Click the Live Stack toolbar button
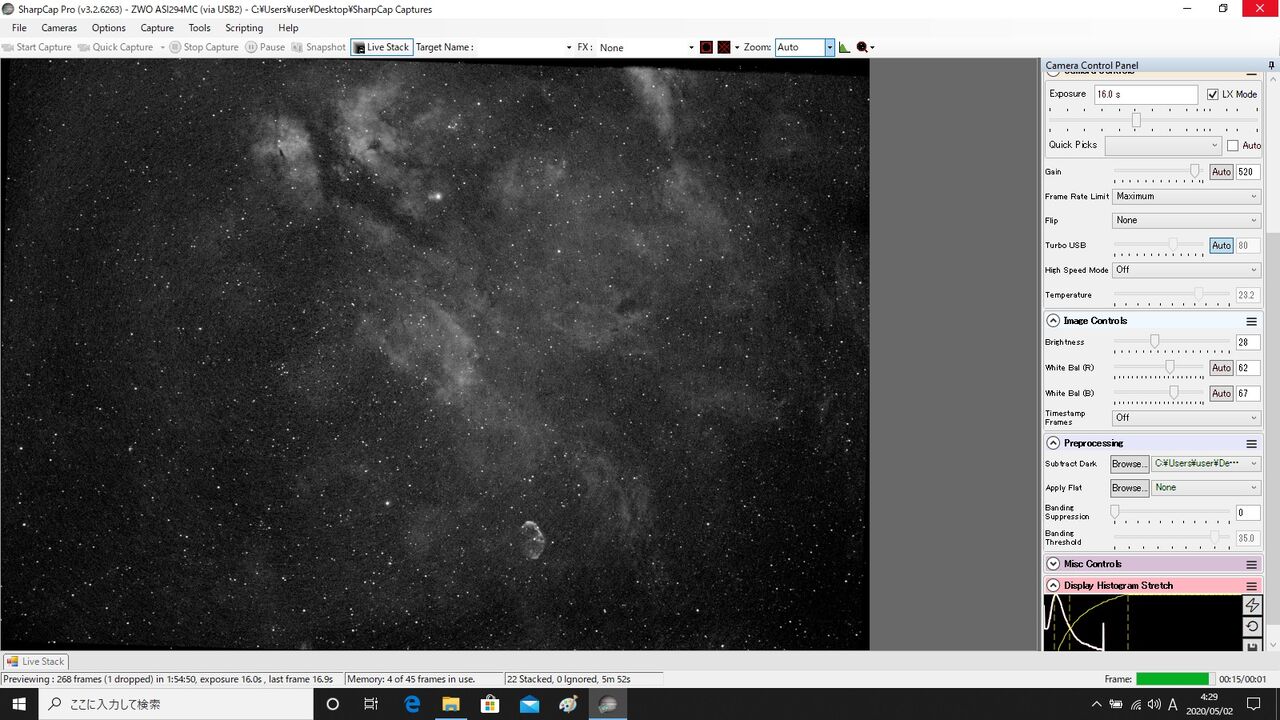Viewport: 1280px width, 720px height. click(382, 47)
